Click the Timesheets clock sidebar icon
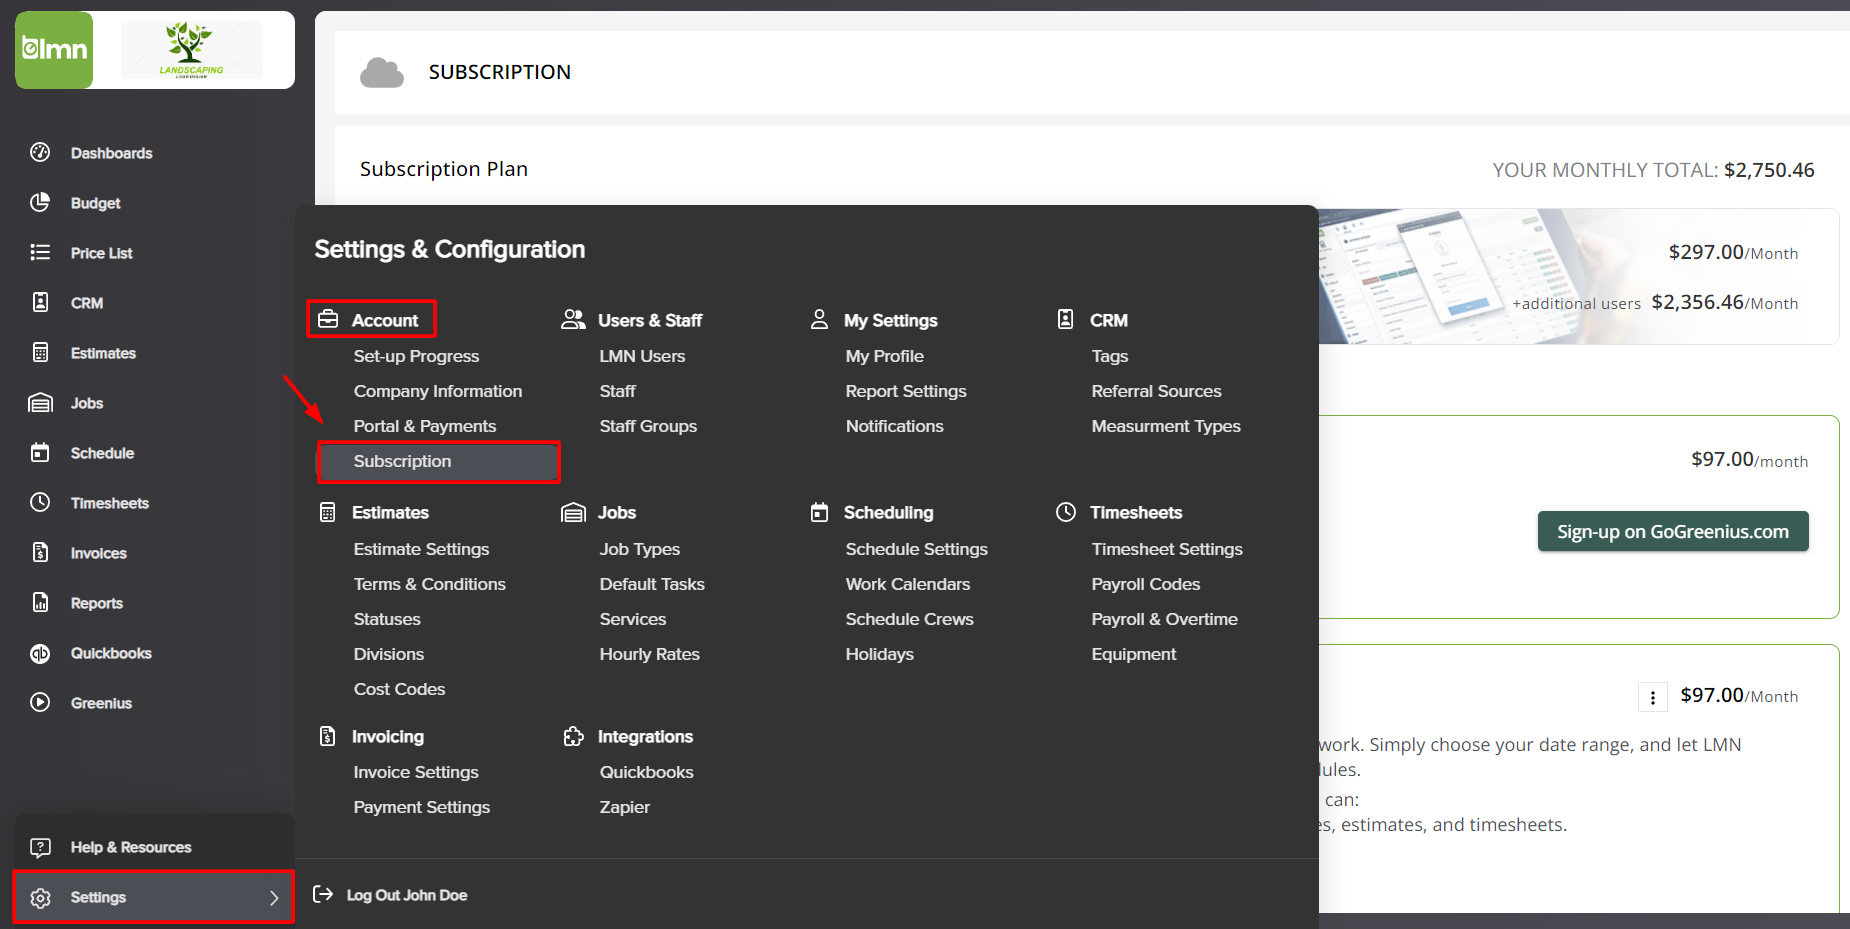 click(40, 502)
